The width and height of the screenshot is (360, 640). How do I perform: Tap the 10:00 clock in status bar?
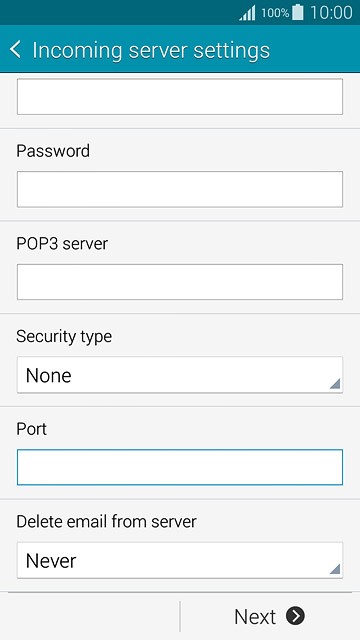tap(331, 13)
